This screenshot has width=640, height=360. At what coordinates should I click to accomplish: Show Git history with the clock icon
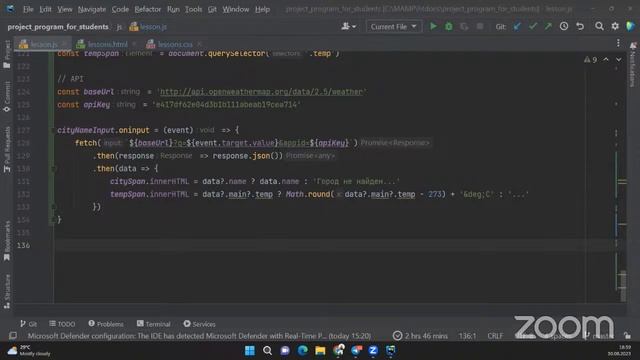[564, 27]
